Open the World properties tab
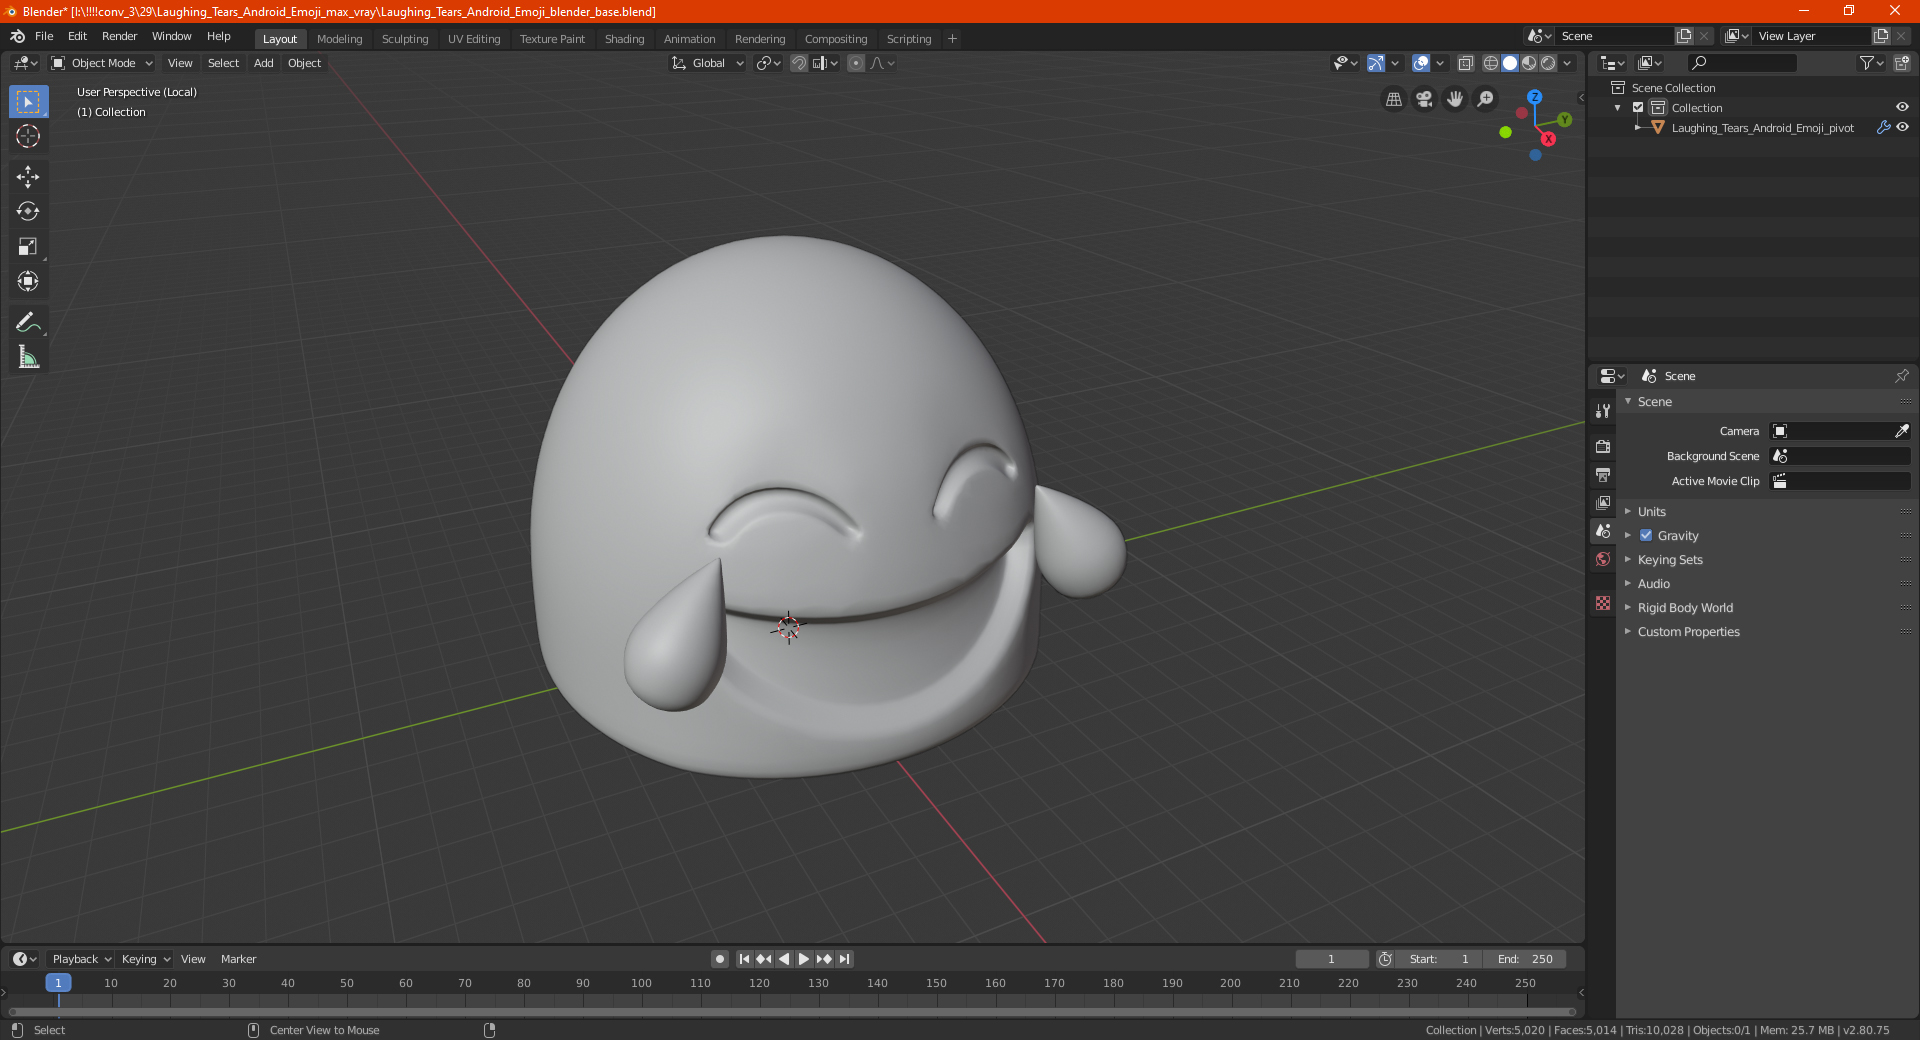This screenshot has width=1920, height=1040. (1603, 559)
